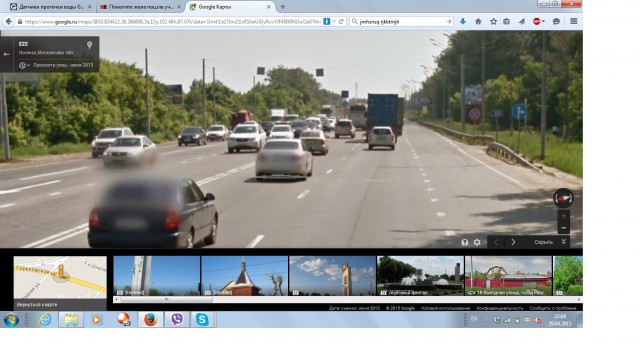This screenshot has height=360, width=640.
Task: Open Viber from the taskbar
Action: (177, 320)
